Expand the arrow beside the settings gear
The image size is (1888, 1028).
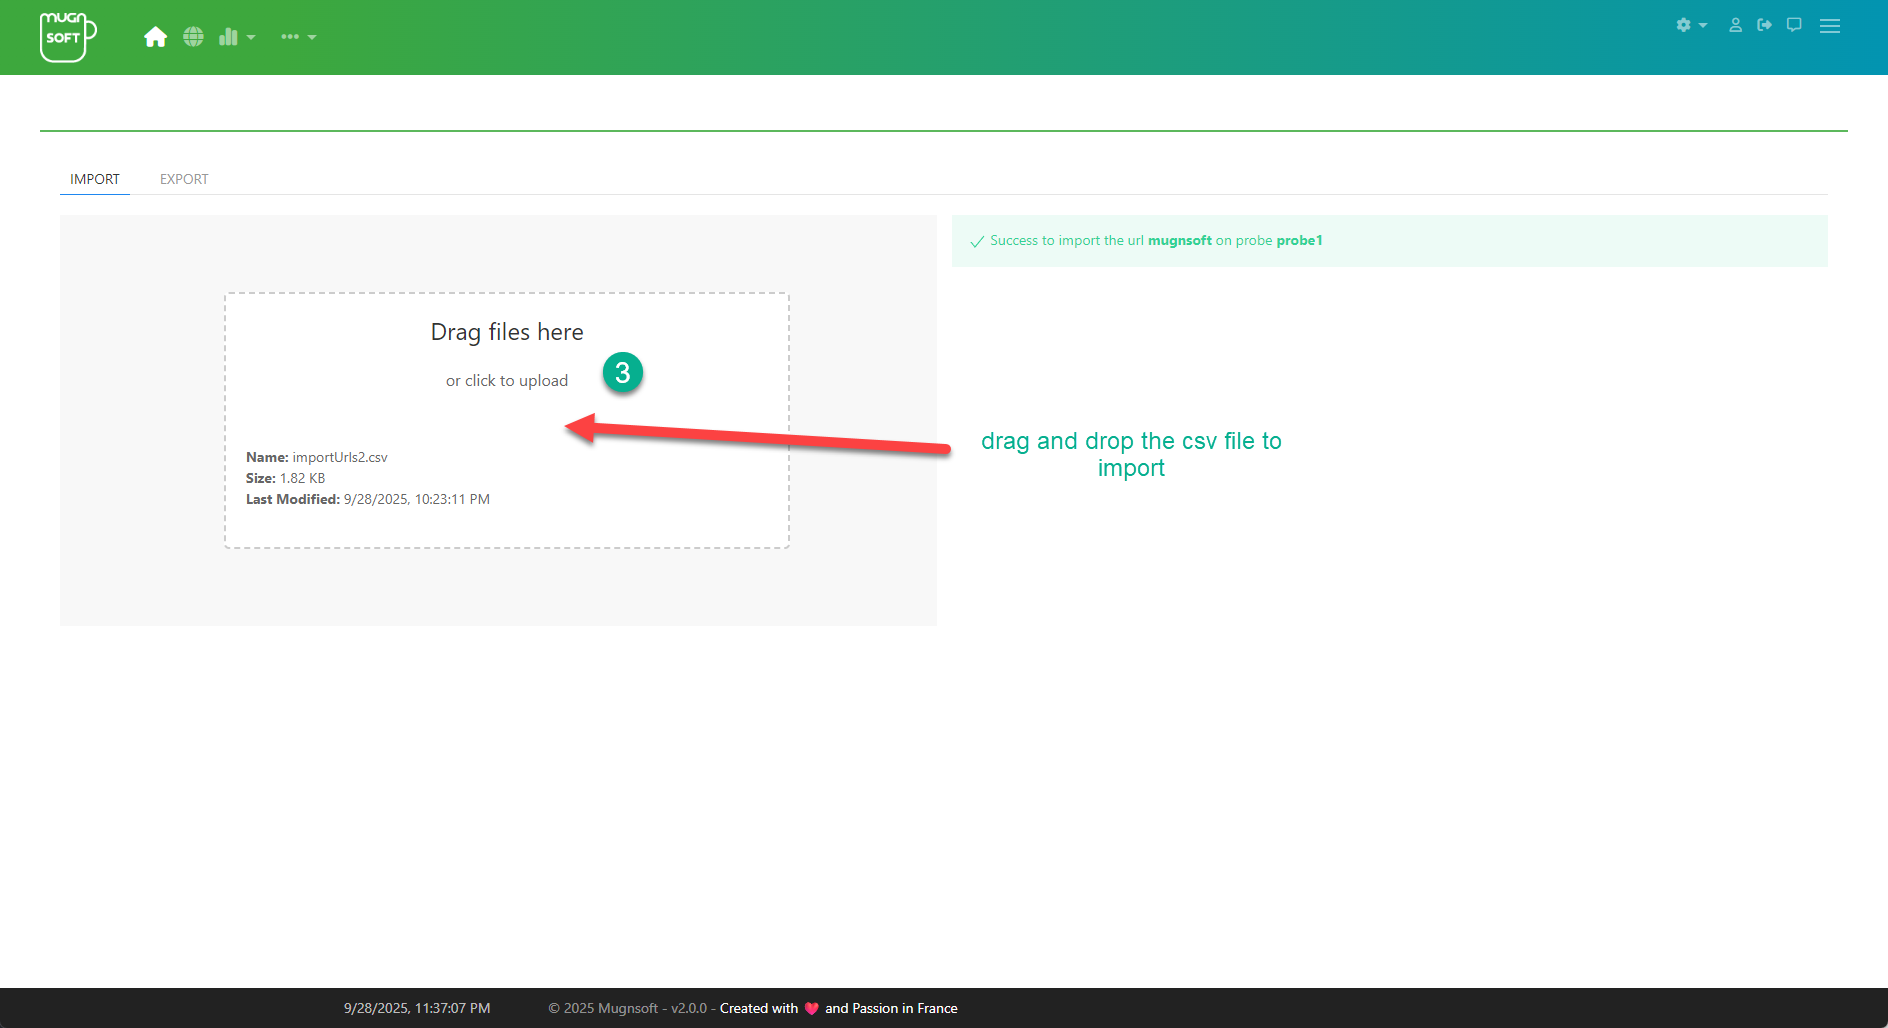(1703, 25)
